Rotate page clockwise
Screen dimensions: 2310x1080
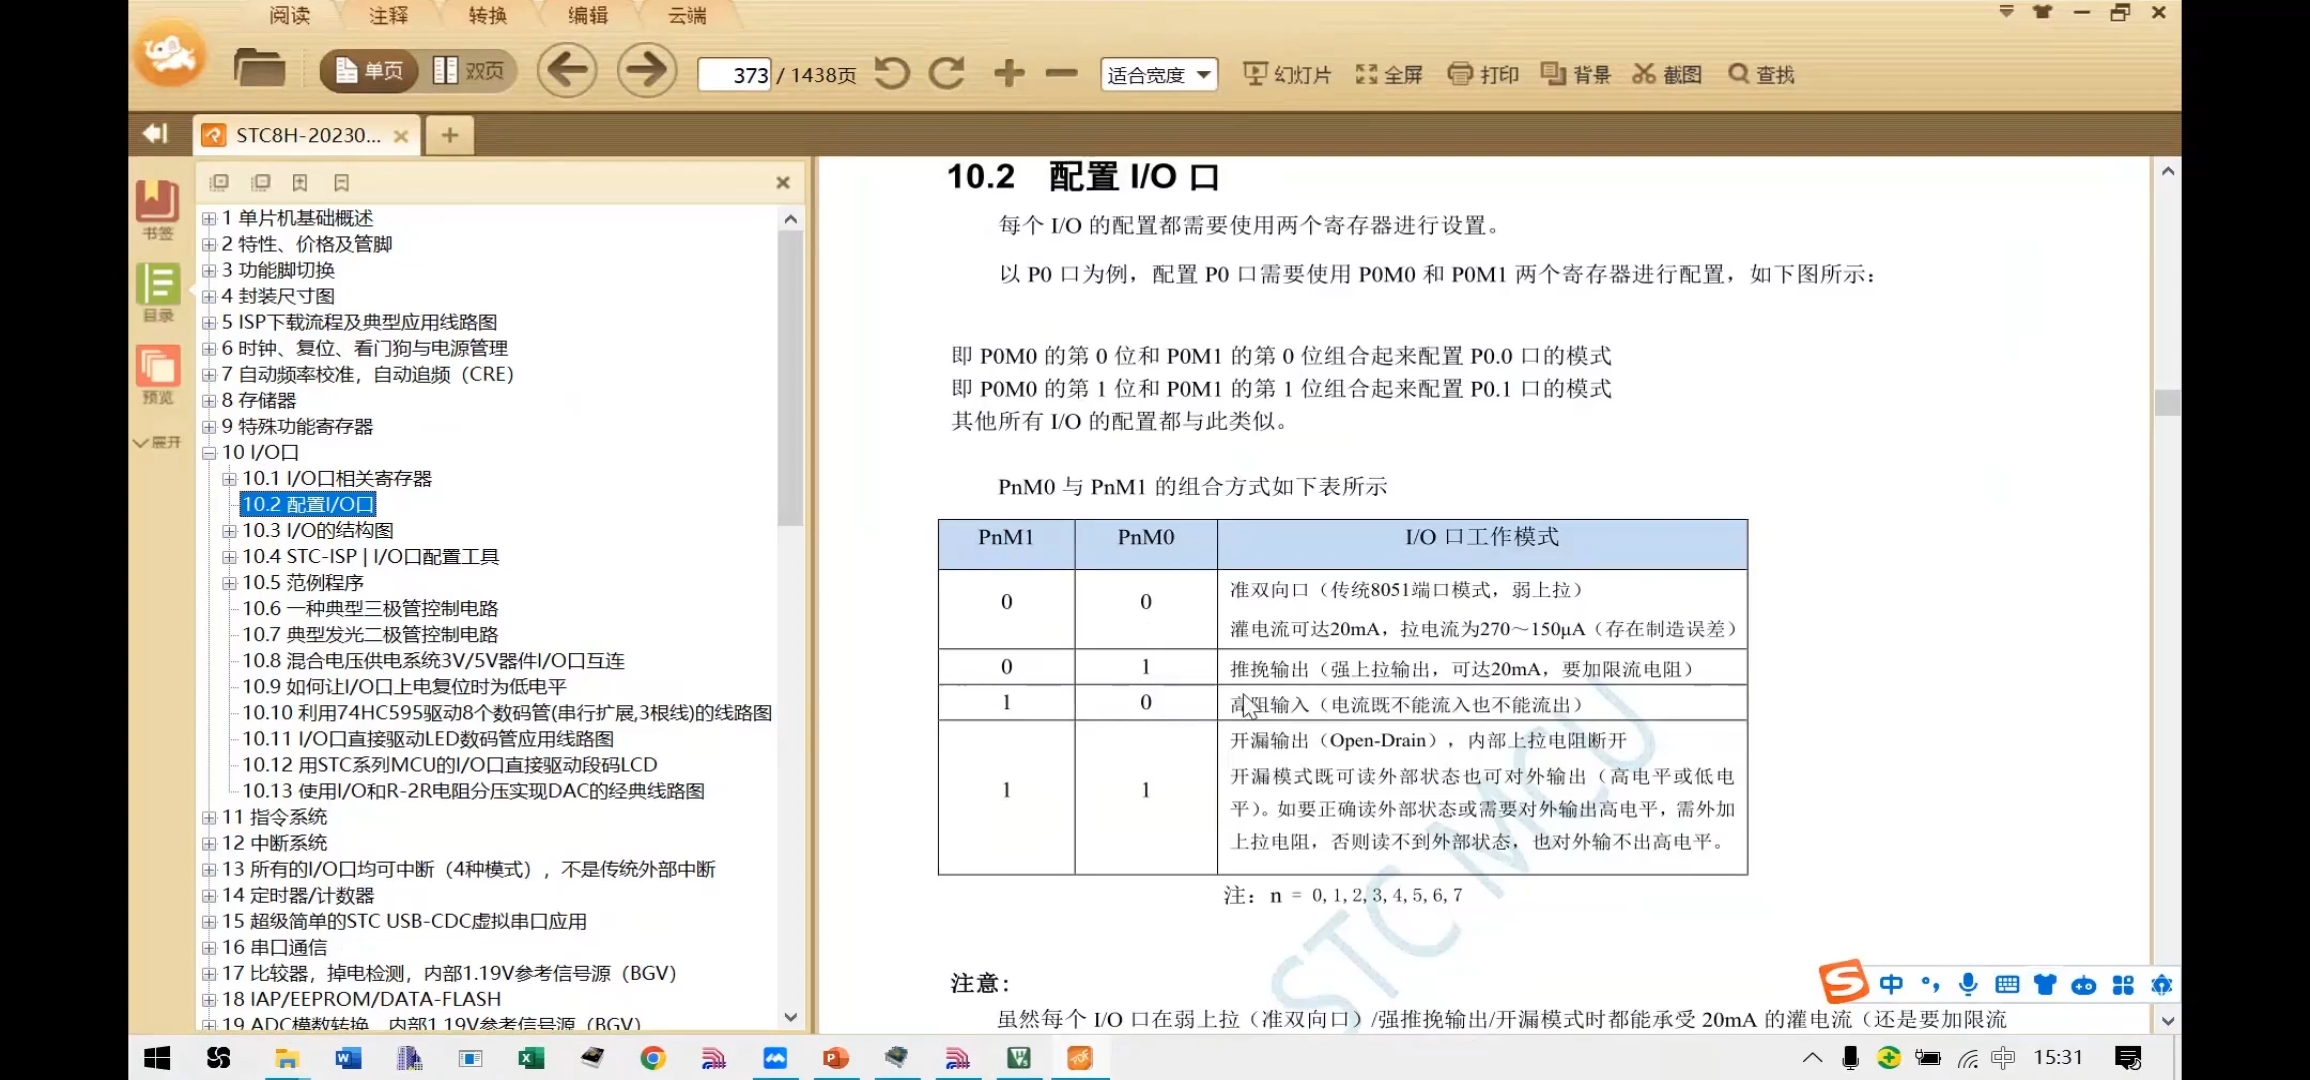(946, 73)
